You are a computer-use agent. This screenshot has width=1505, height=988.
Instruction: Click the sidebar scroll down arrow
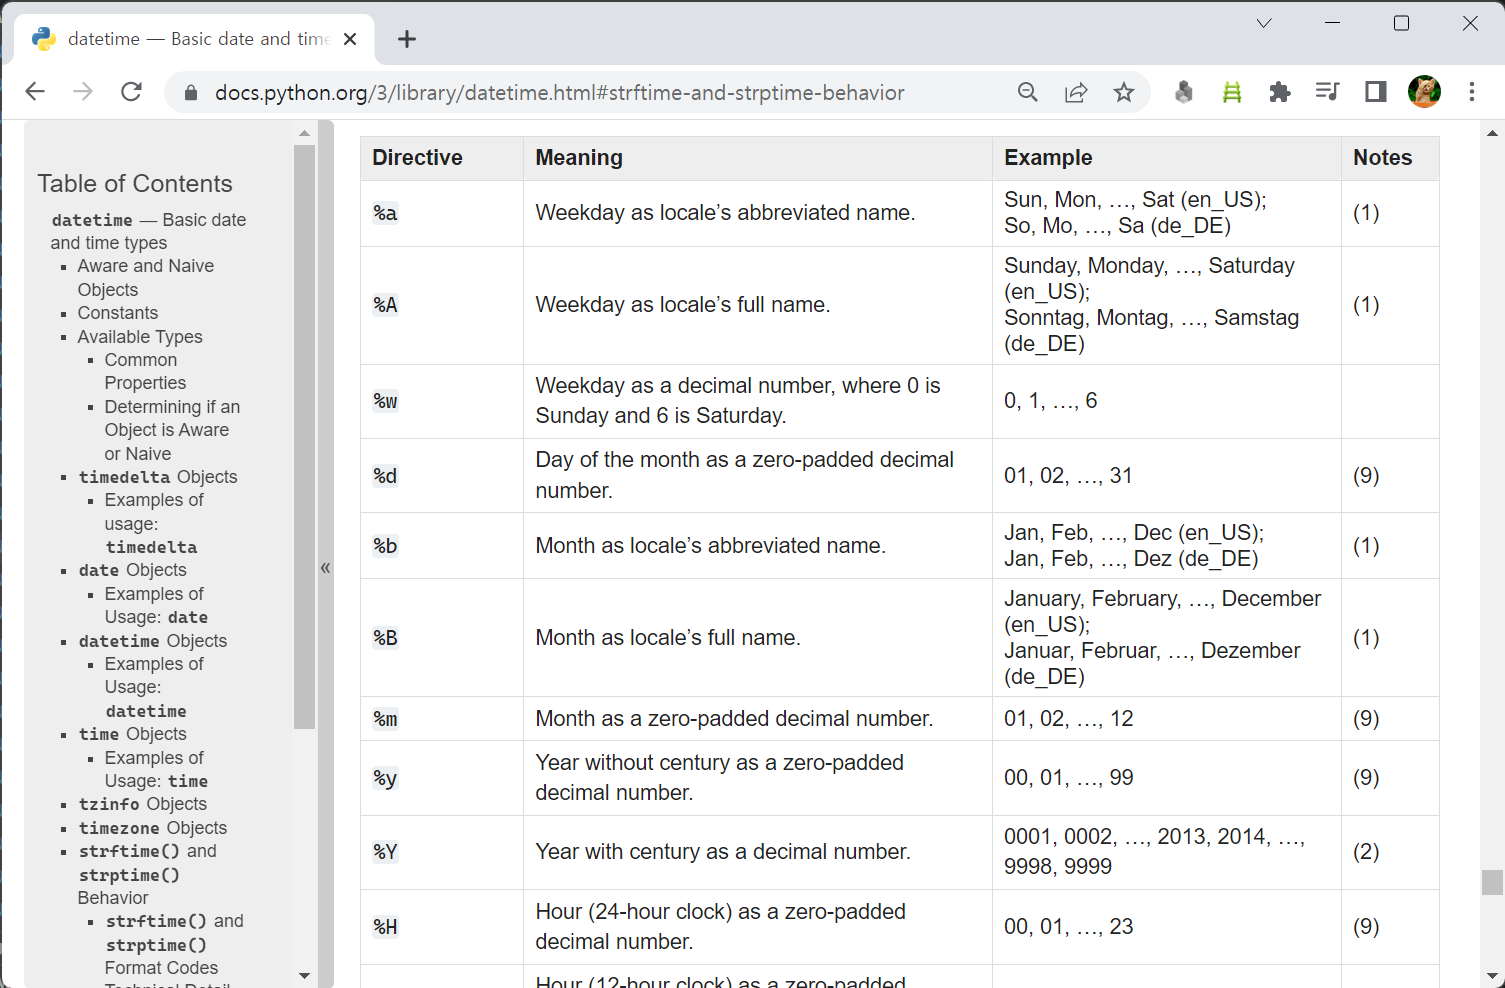304,976
